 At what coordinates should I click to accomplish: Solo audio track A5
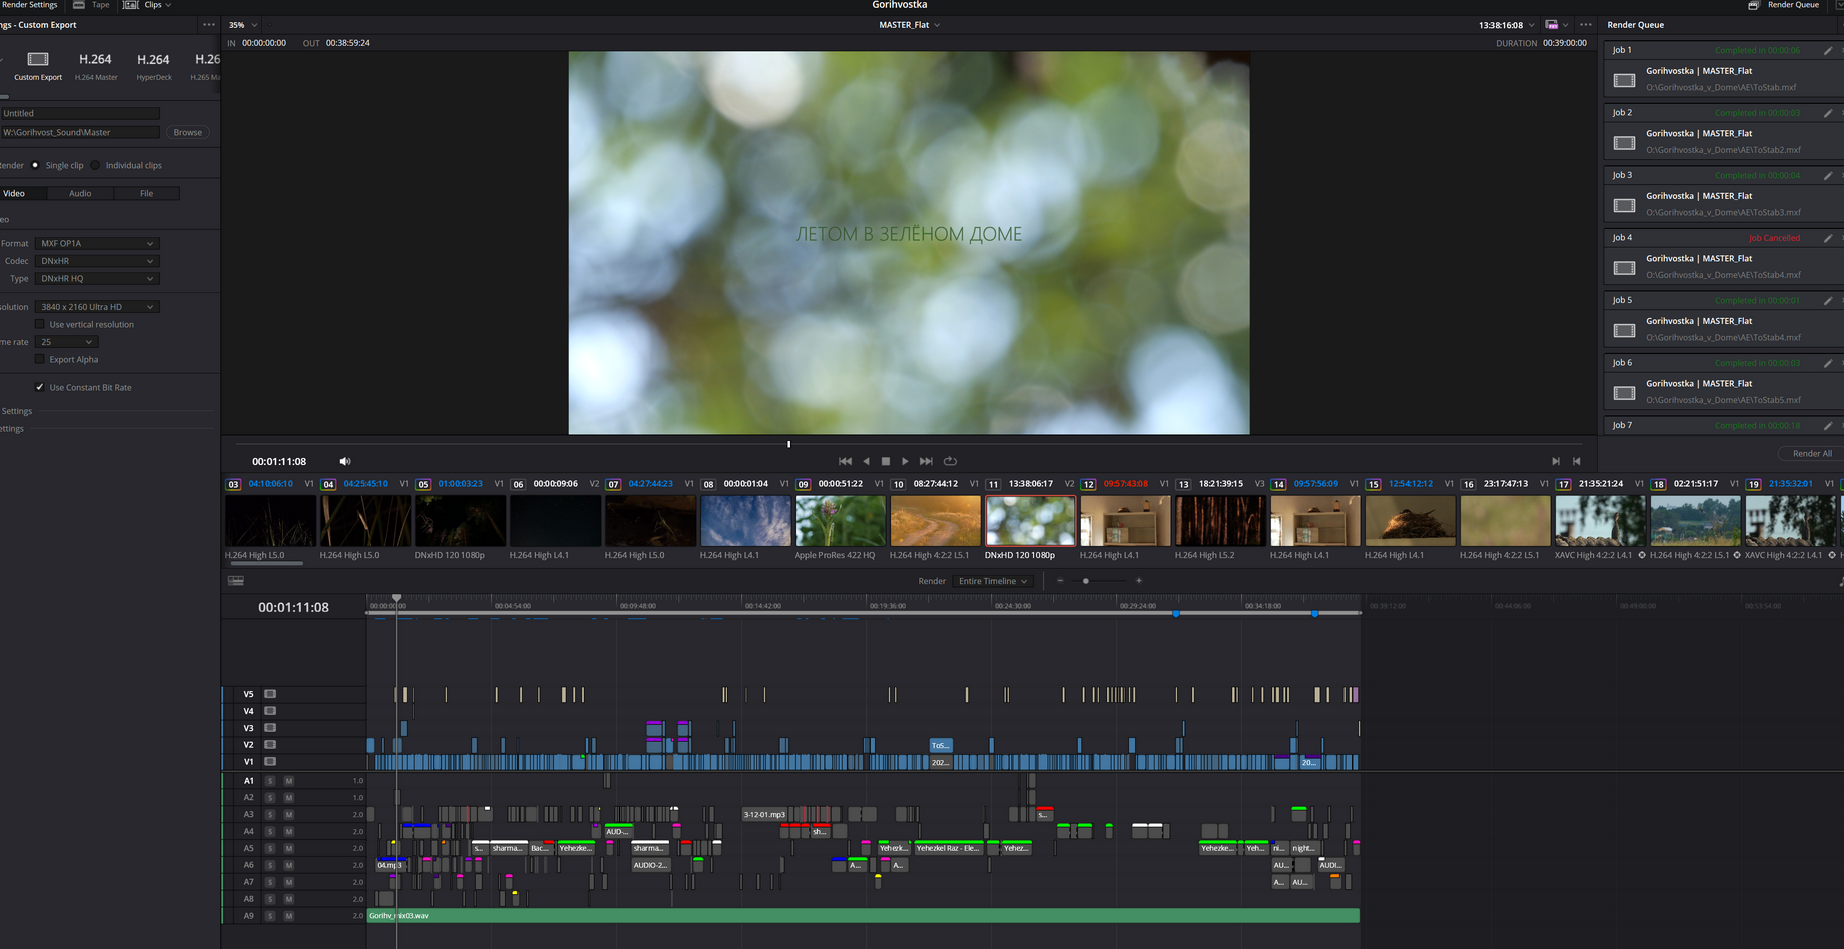pos(270,849)
